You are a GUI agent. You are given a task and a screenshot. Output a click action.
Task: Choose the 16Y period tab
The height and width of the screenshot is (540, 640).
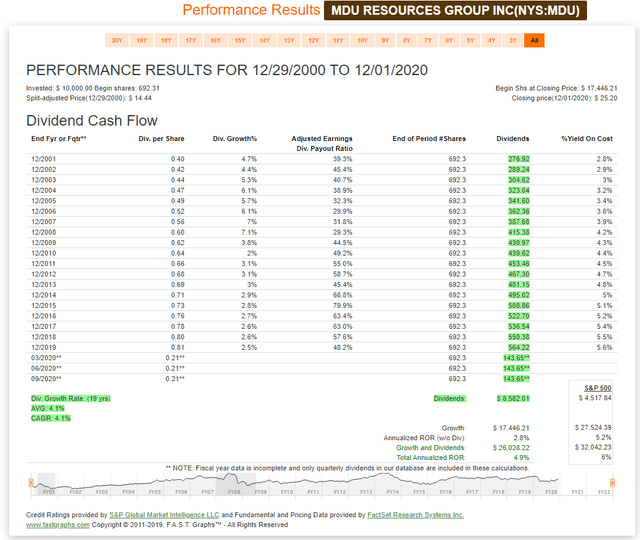216,40
